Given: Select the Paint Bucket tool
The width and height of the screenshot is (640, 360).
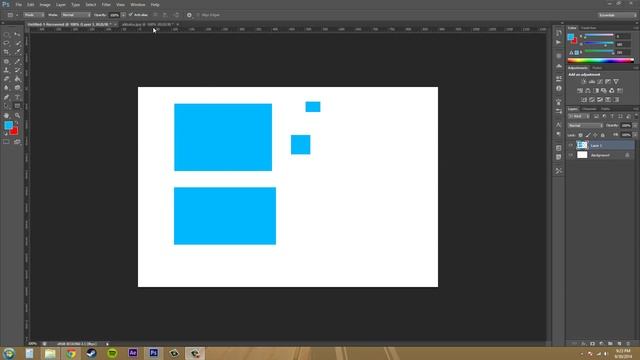Looking at the screenshot, I should [17, 79].
